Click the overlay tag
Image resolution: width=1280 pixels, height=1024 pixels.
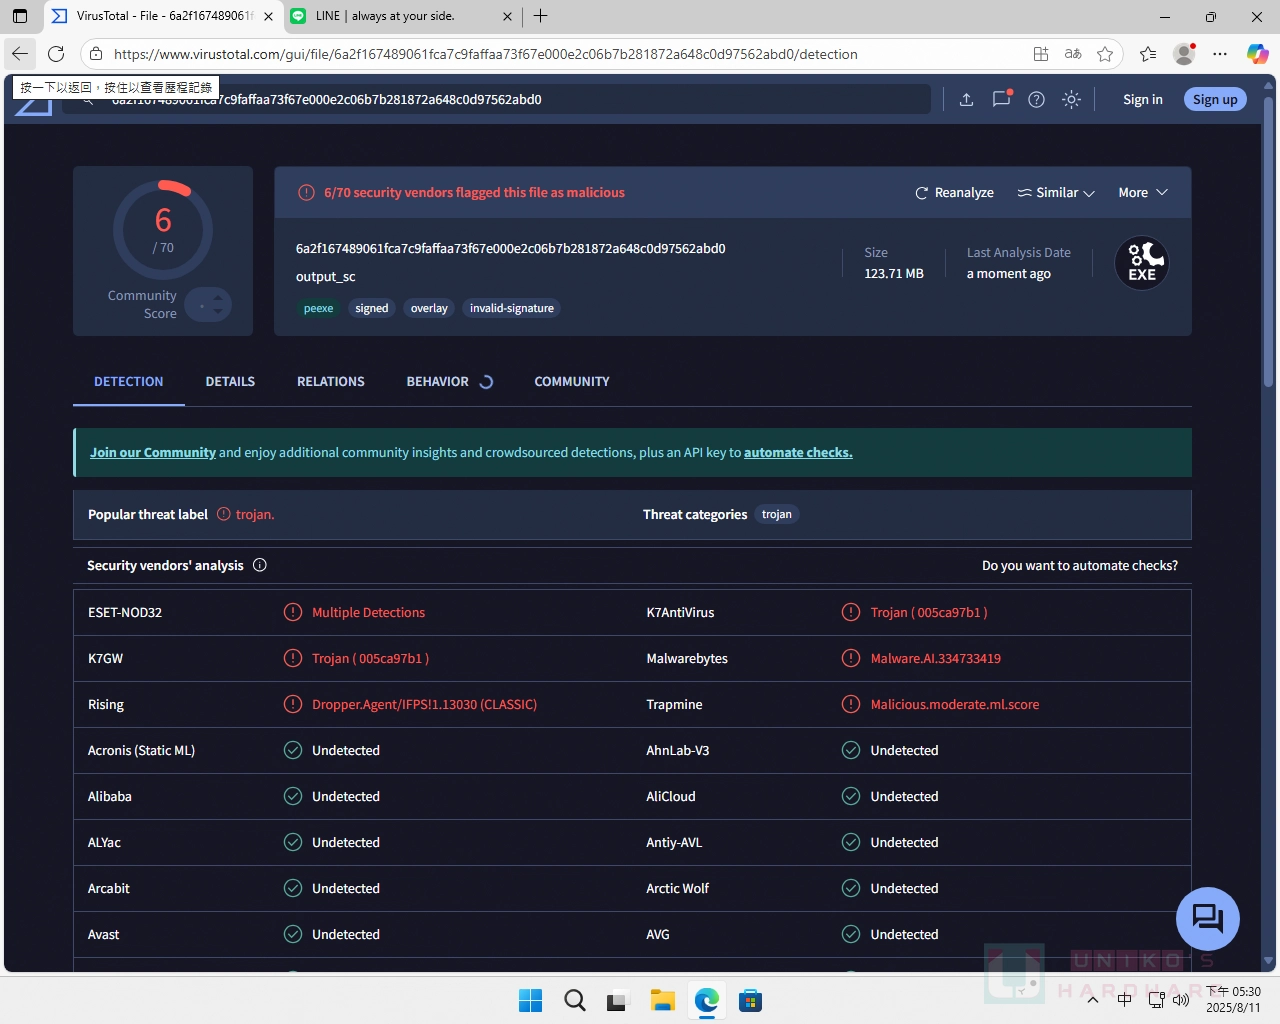(429, 308)
